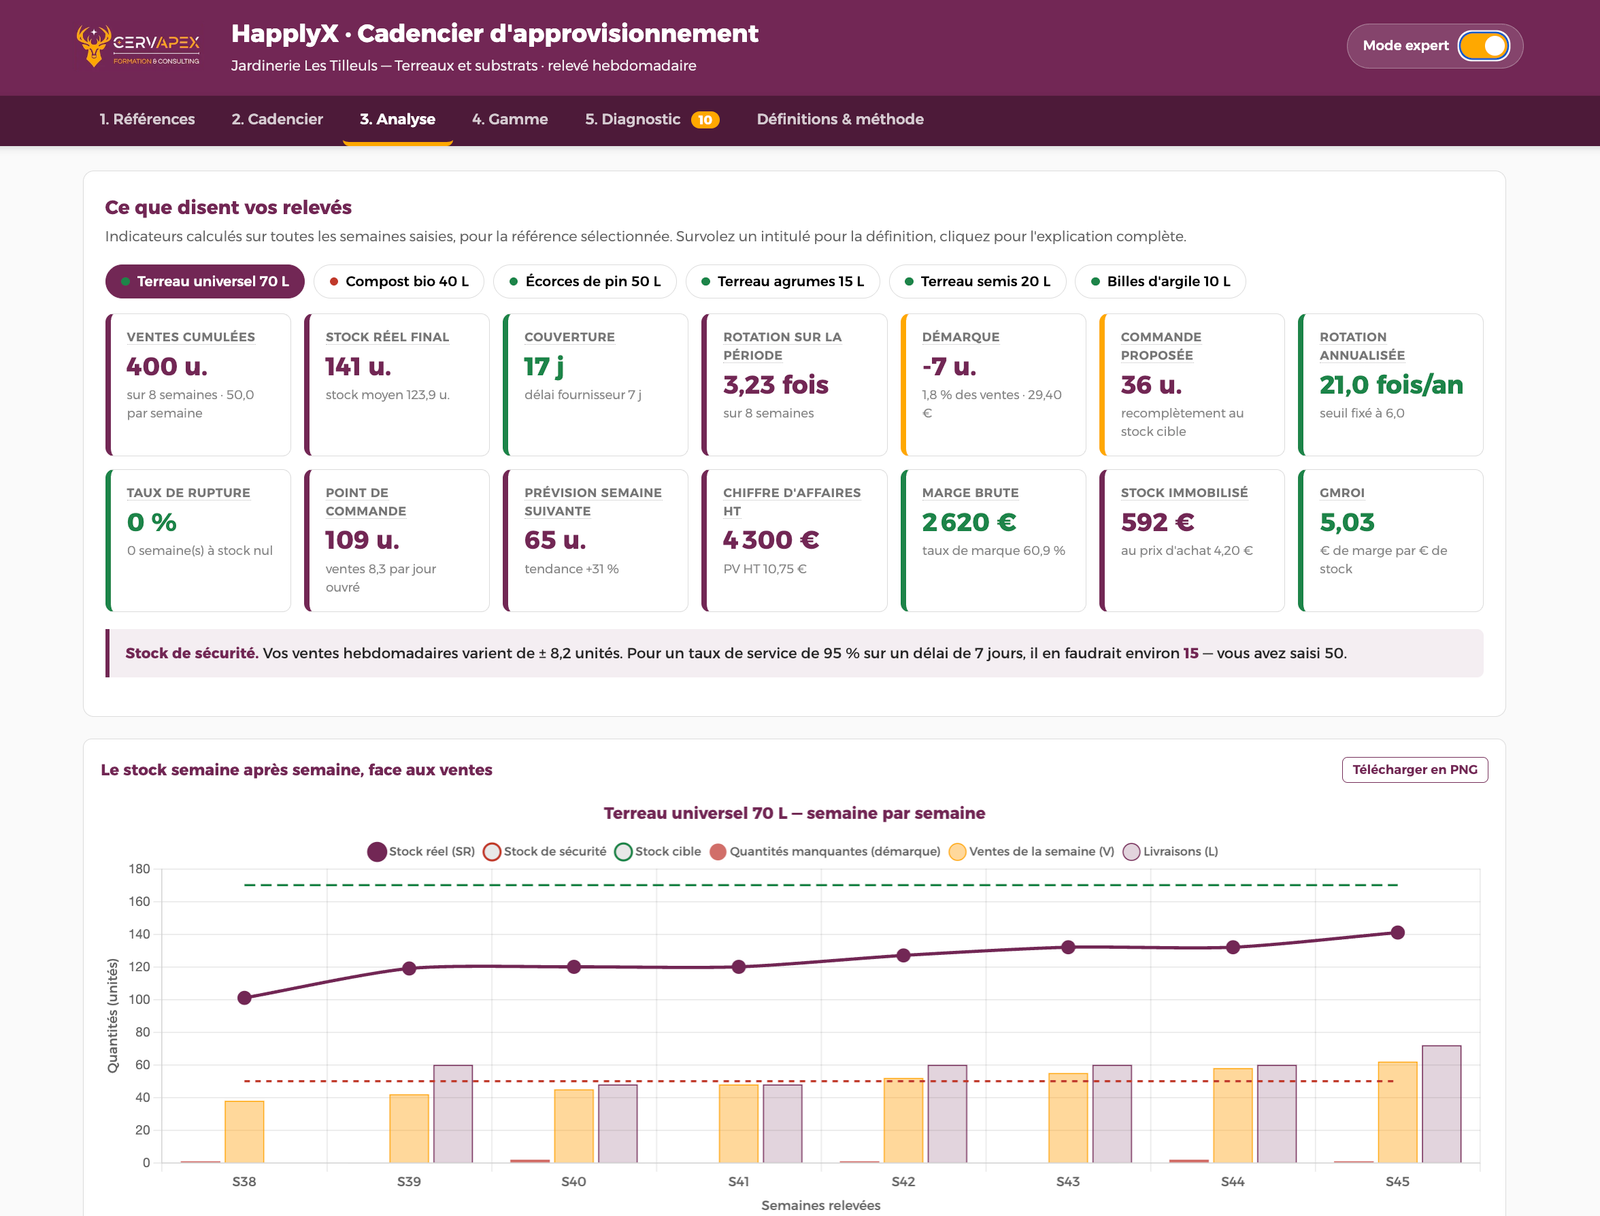Select the Écorces de pin 50 L chip

585,282
